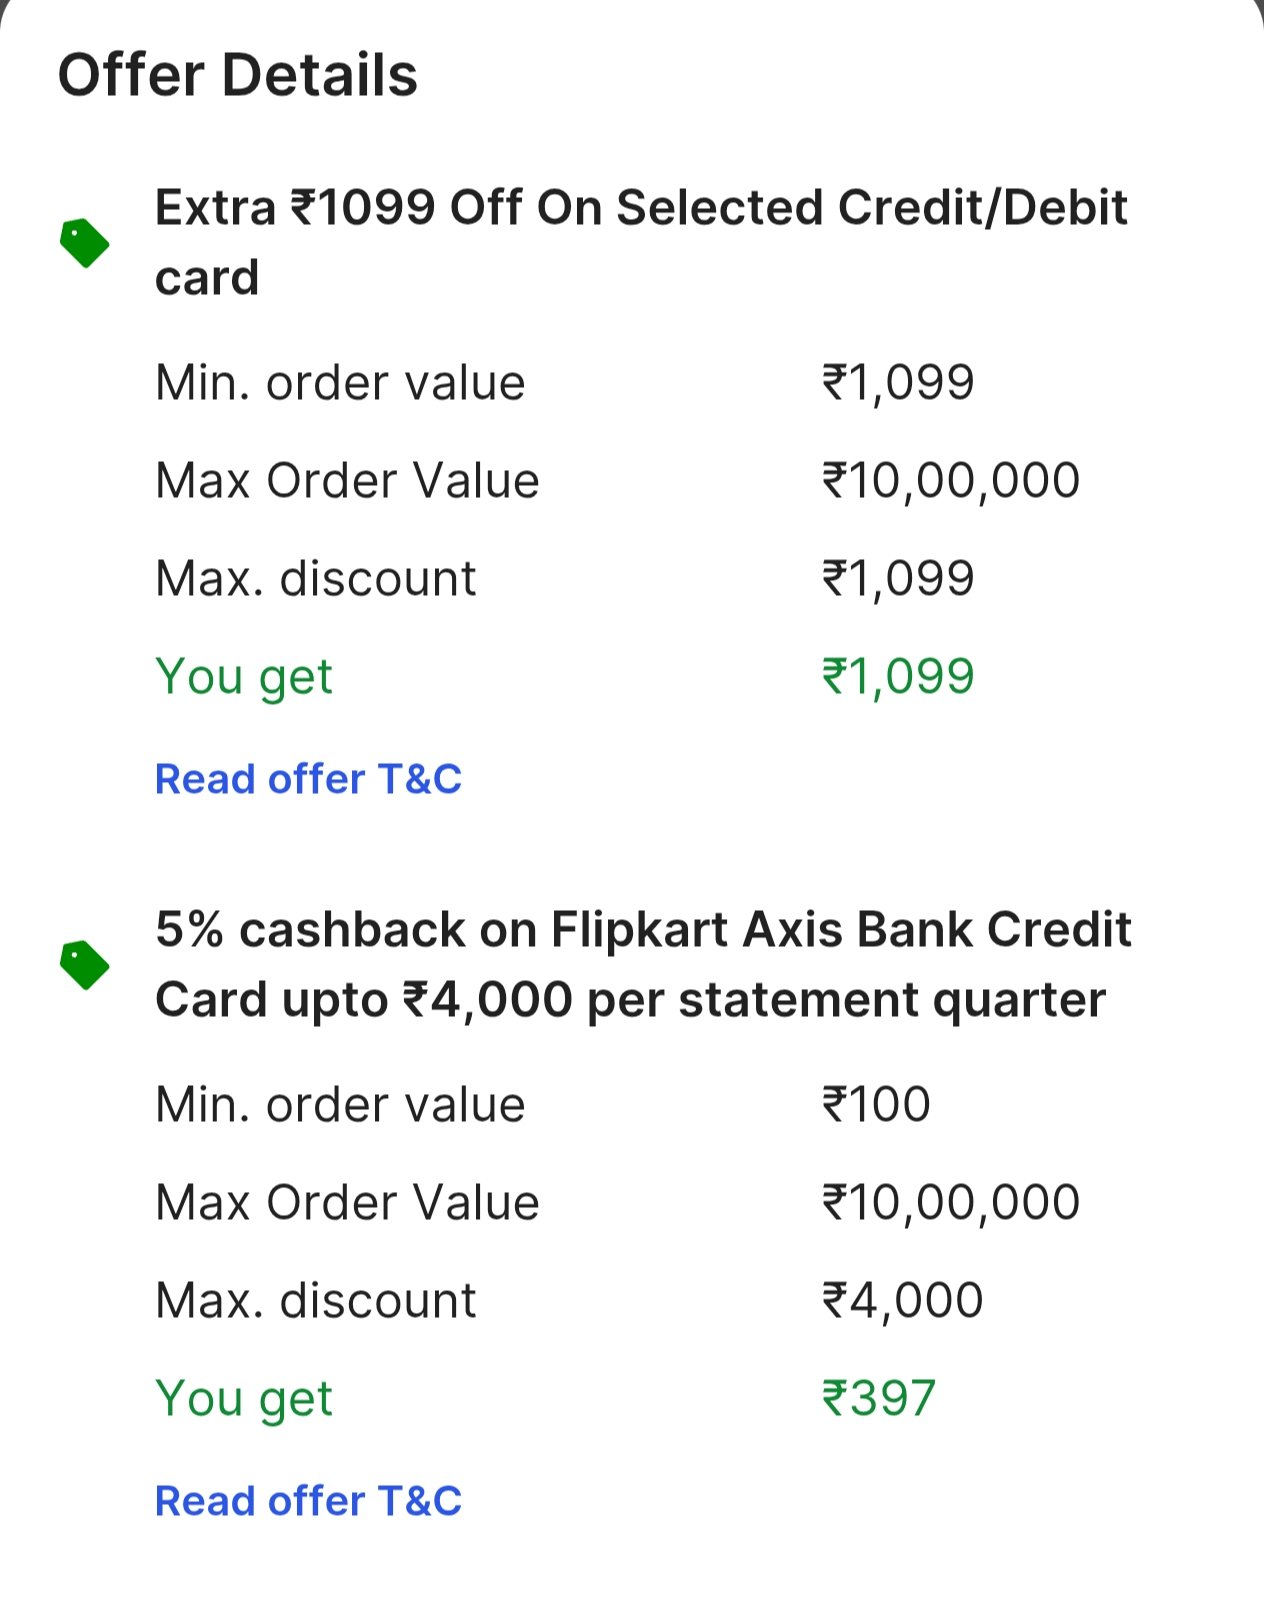Tap Min. order value label in the ₹1099 offer
The height and width of the screenshot is (1618, 1264).
[340, 383]
